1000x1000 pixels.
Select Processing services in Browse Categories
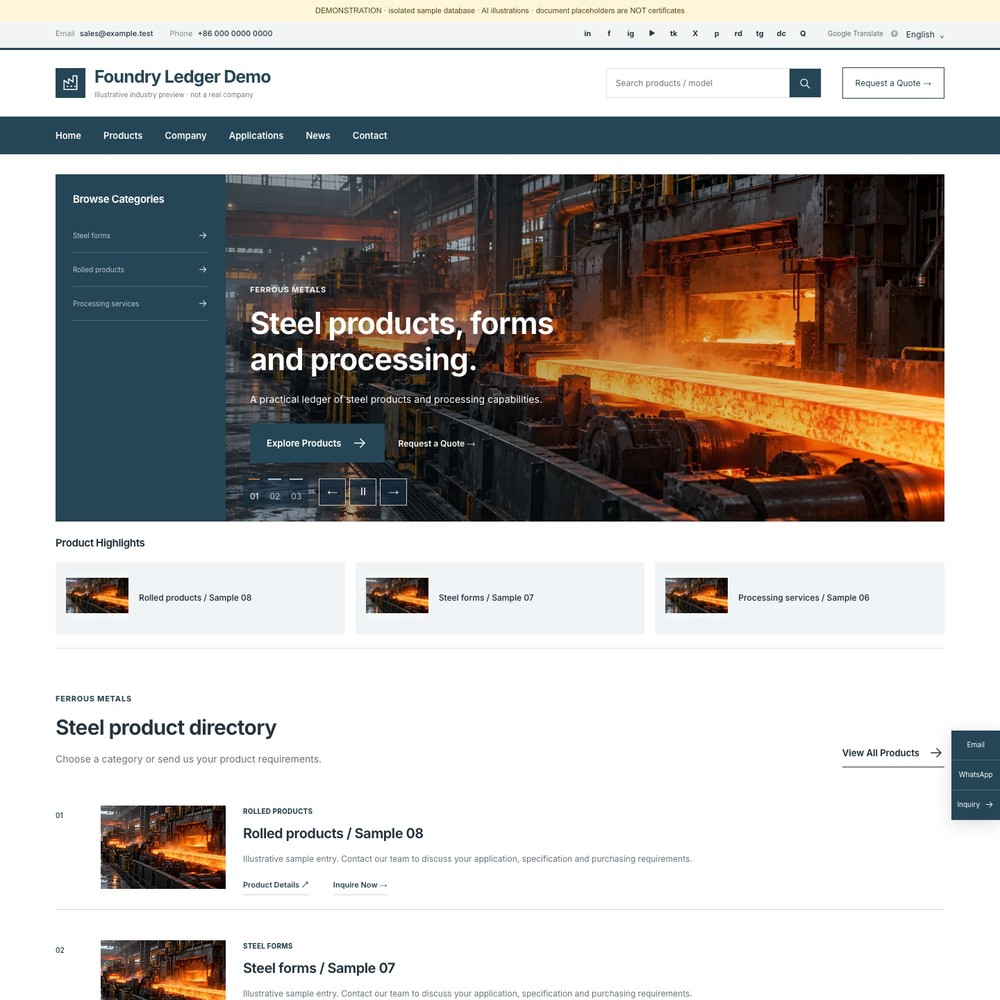[x=140, y=304]
